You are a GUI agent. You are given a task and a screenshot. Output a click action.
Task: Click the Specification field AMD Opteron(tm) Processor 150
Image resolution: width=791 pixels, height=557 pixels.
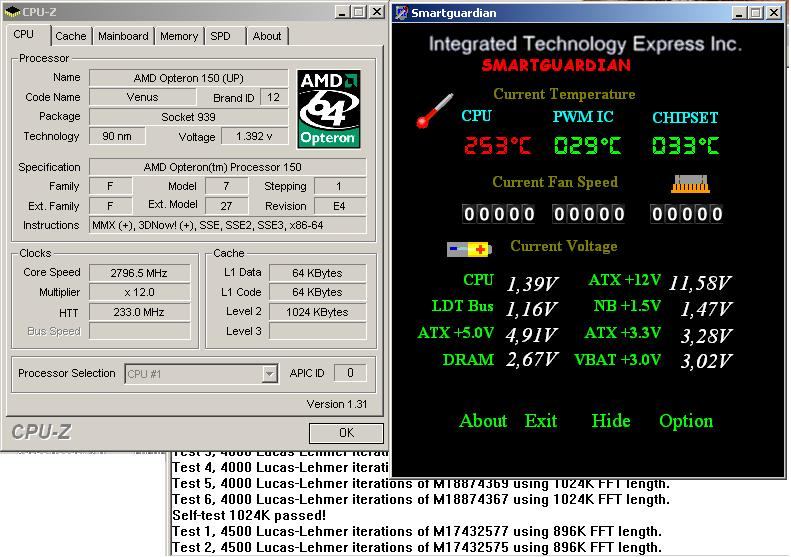pyautogui.click(x=227, y=167)
